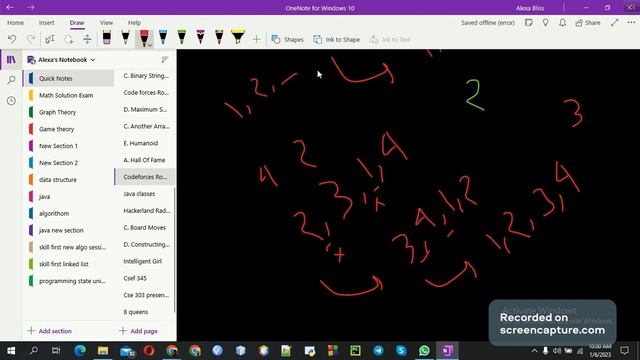Open the C. Board Moves page
640x360 pixels.
coord(145,227)
